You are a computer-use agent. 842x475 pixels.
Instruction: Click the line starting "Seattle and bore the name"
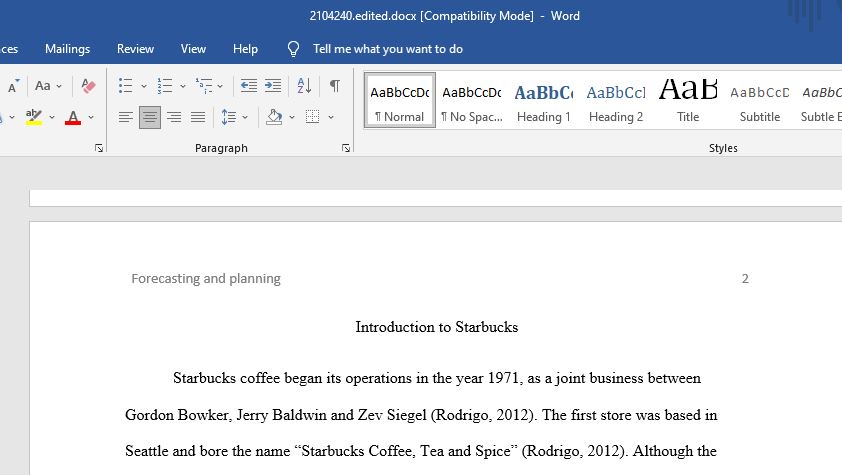point(421,451)
